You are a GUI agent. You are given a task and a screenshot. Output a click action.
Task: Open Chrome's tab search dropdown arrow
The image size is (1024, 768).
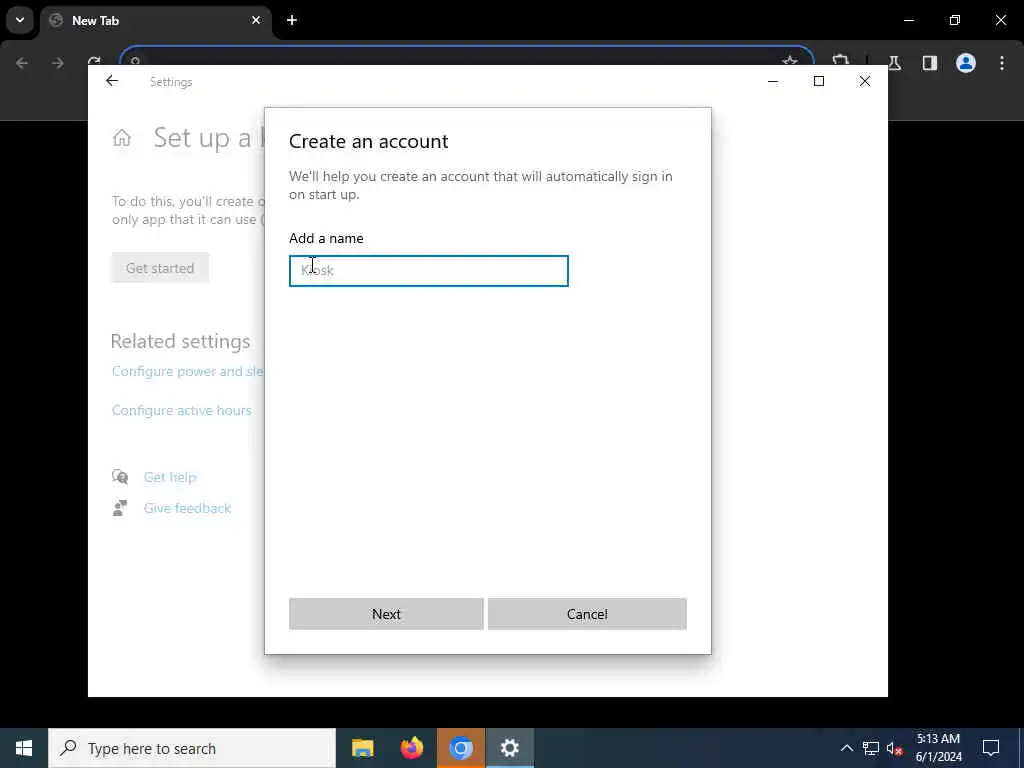[20, 20]
